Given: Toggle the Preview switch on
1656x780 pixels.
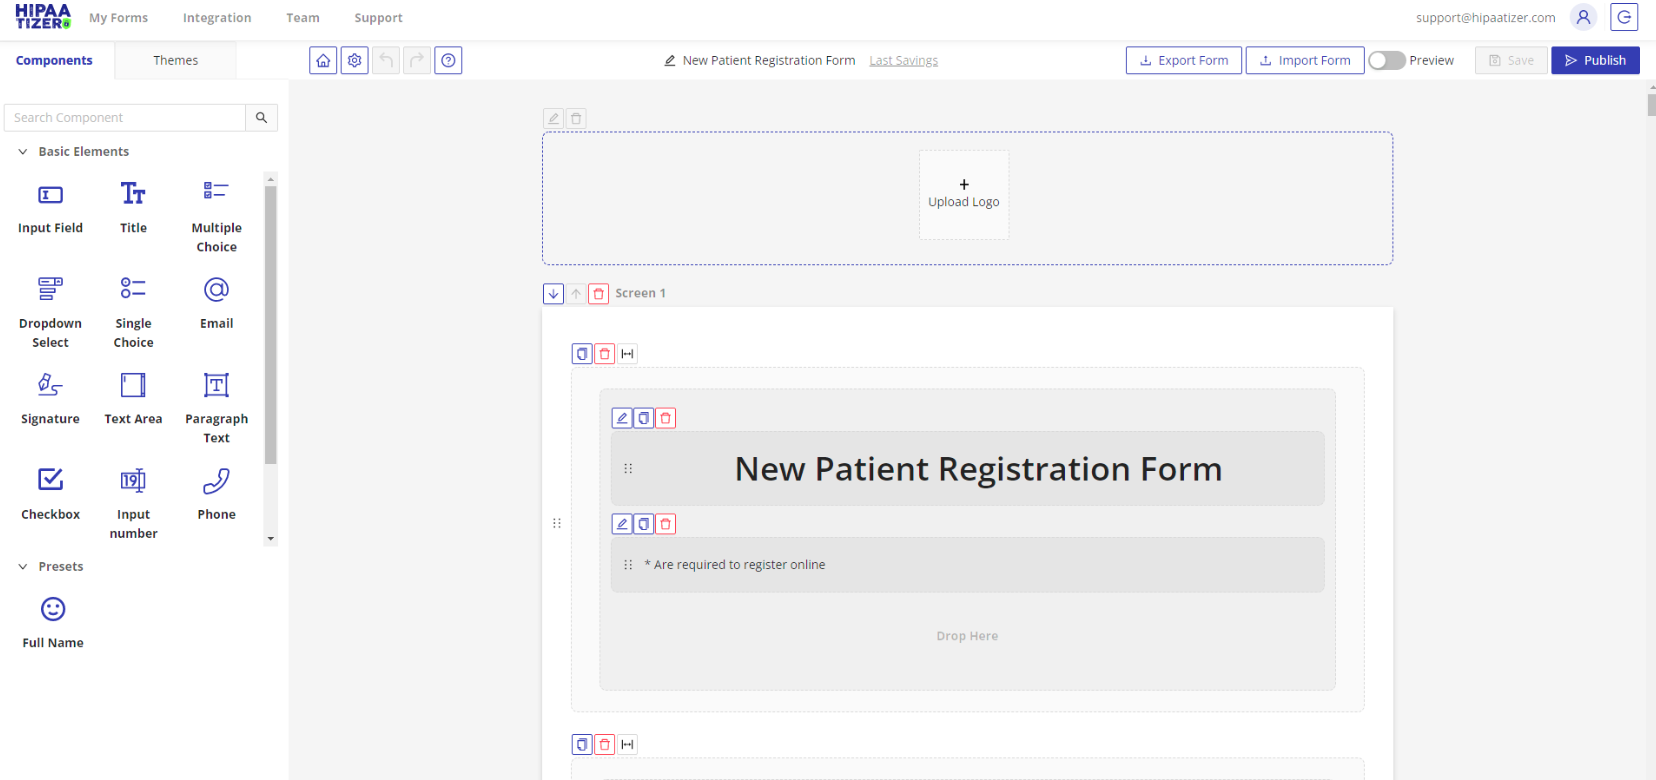Looking at the screenshot, I should (1386, 61).
